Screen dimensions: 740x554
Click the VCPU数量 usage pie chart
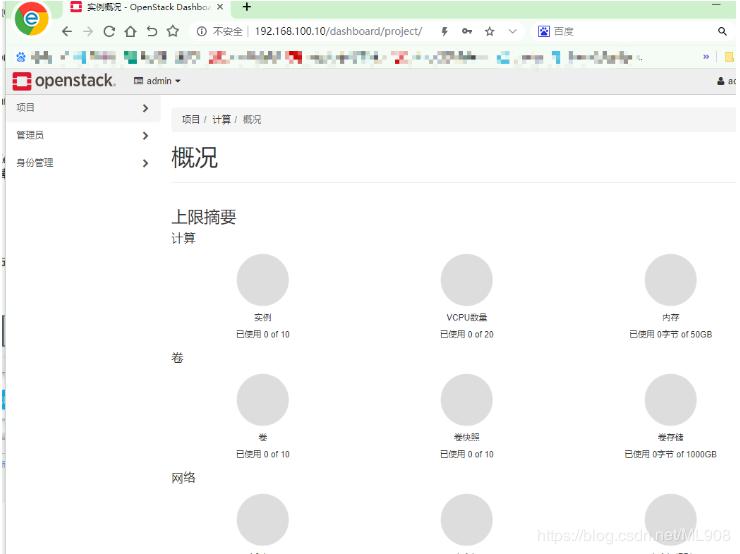pos(466,280)
